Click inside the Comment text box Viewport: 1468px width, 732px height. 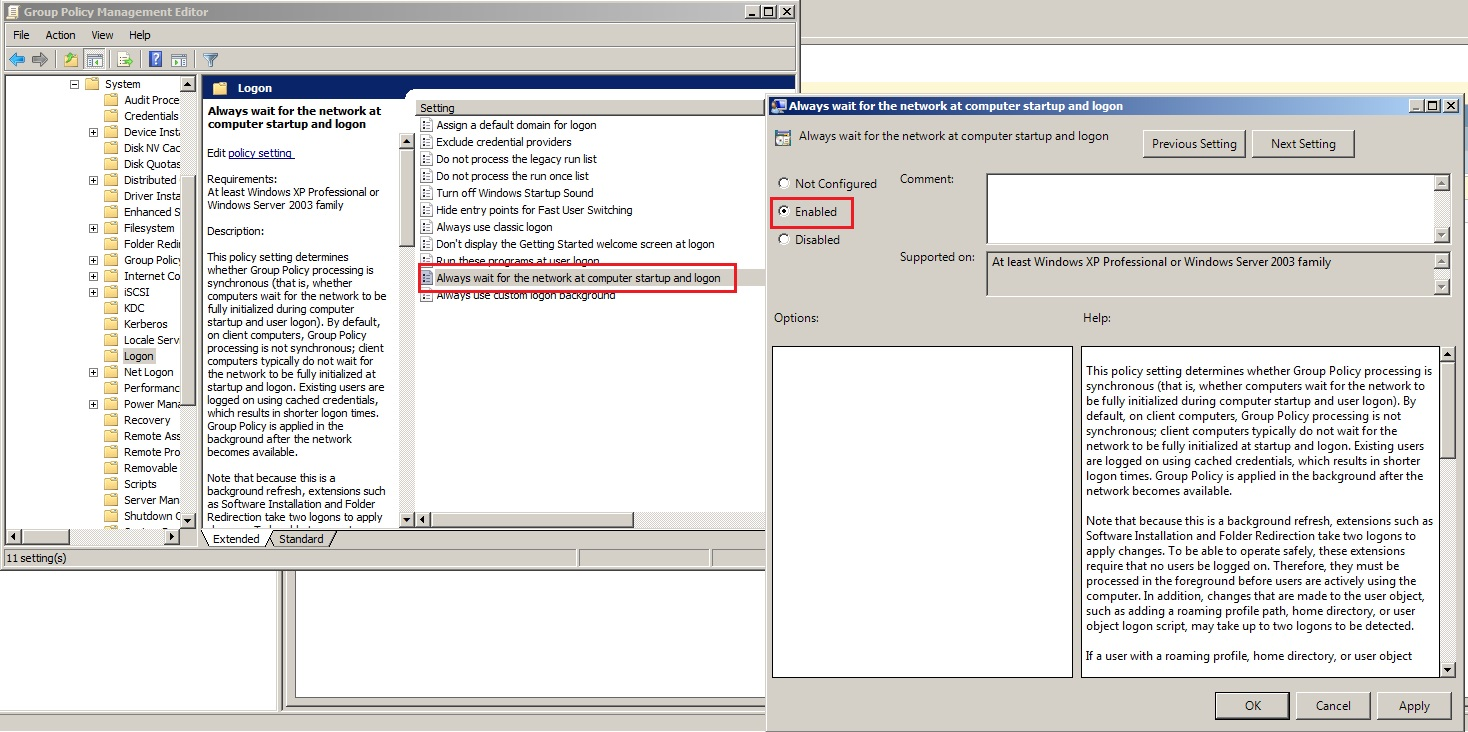point(1208,208)
